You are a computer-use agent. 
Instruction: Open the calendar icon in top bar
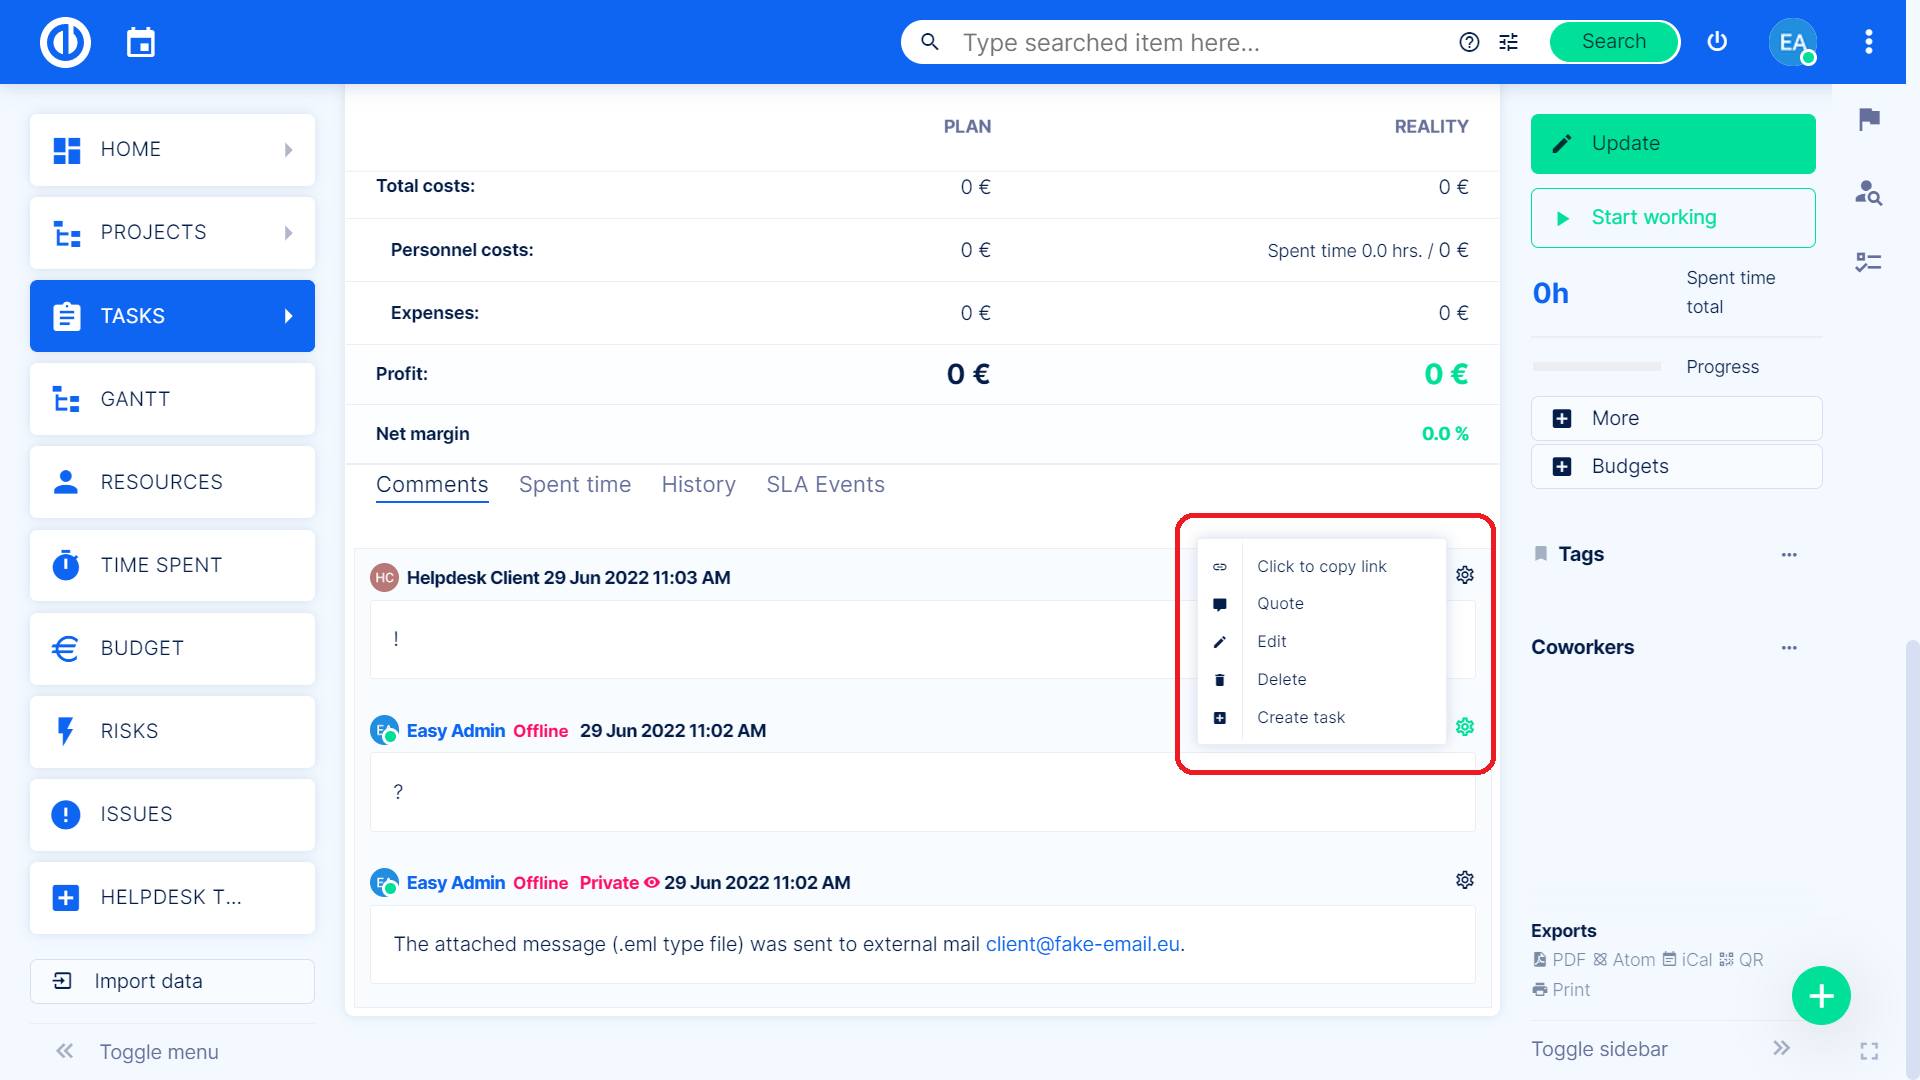[141, 42]
